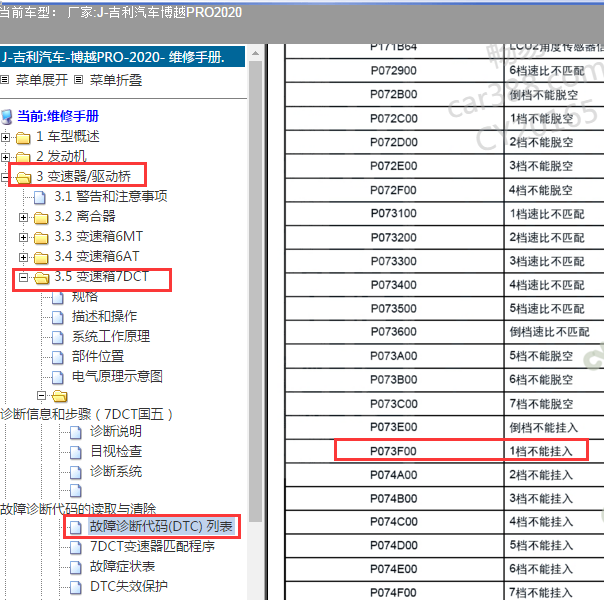Expand the 2 发动机 node
Screen dimensions: 604x600
5,157
